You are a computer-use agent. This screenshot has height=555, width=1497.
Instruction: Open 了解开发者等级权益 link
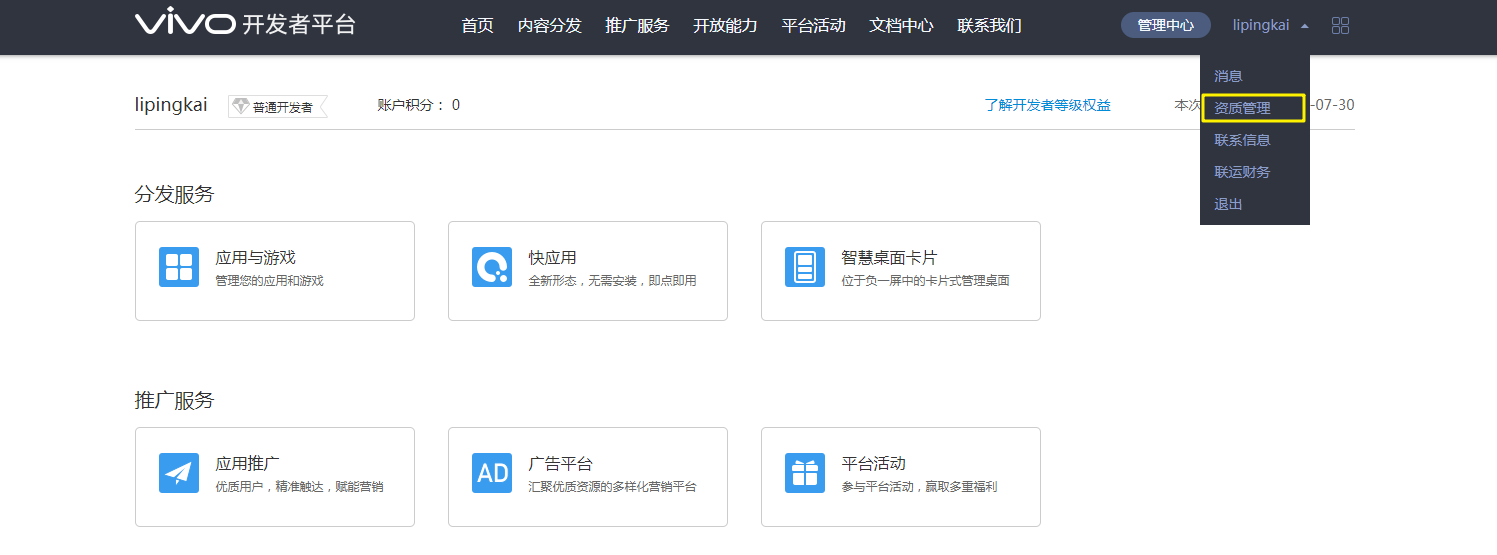[x=1047, y=105]
